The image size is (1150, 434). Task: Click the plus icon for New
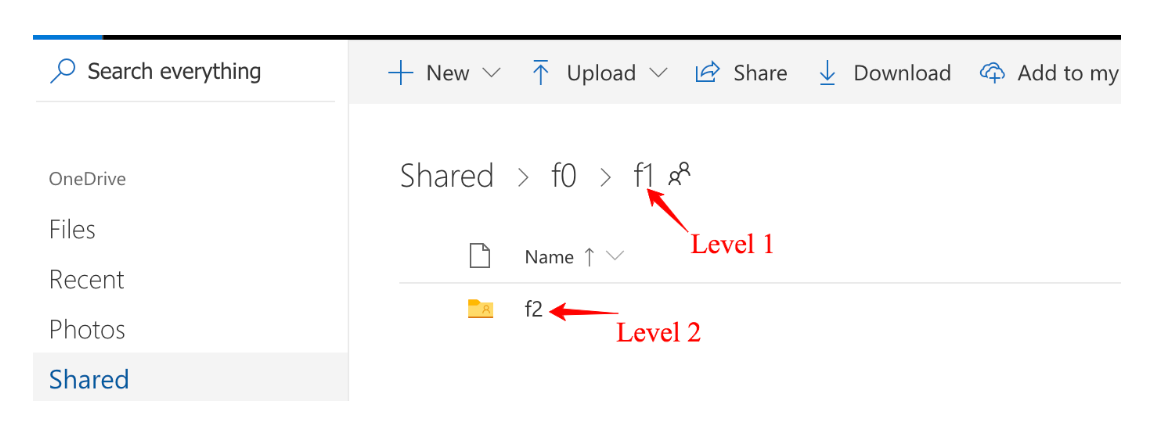[x=400, y=73]
